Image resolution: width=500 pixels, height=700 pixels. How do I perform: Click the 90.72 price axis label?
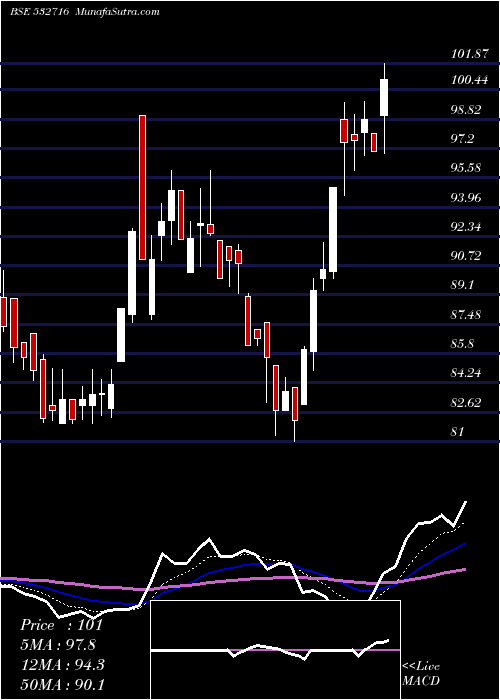[466, 256]
